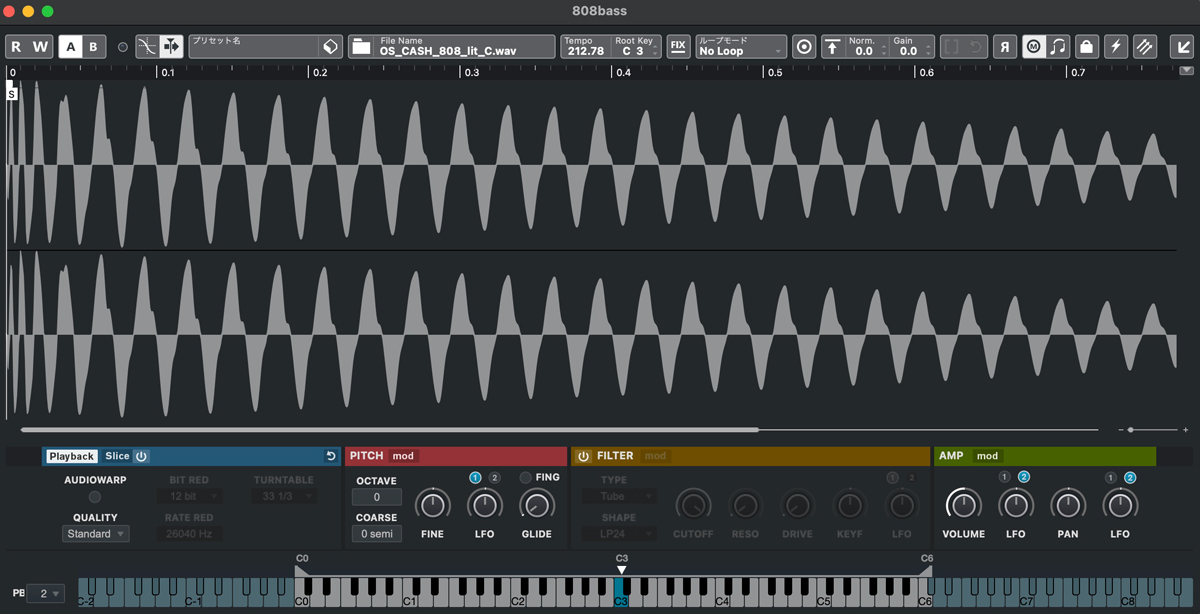Open the sample file folder icon

click(361, 47)
